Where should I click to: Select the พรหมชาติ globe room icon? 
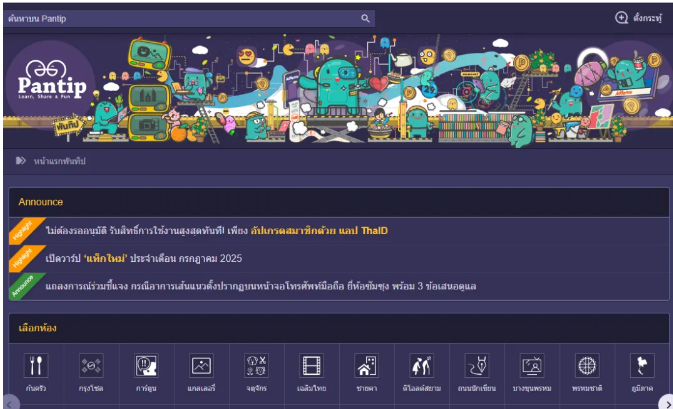(586, 368)
